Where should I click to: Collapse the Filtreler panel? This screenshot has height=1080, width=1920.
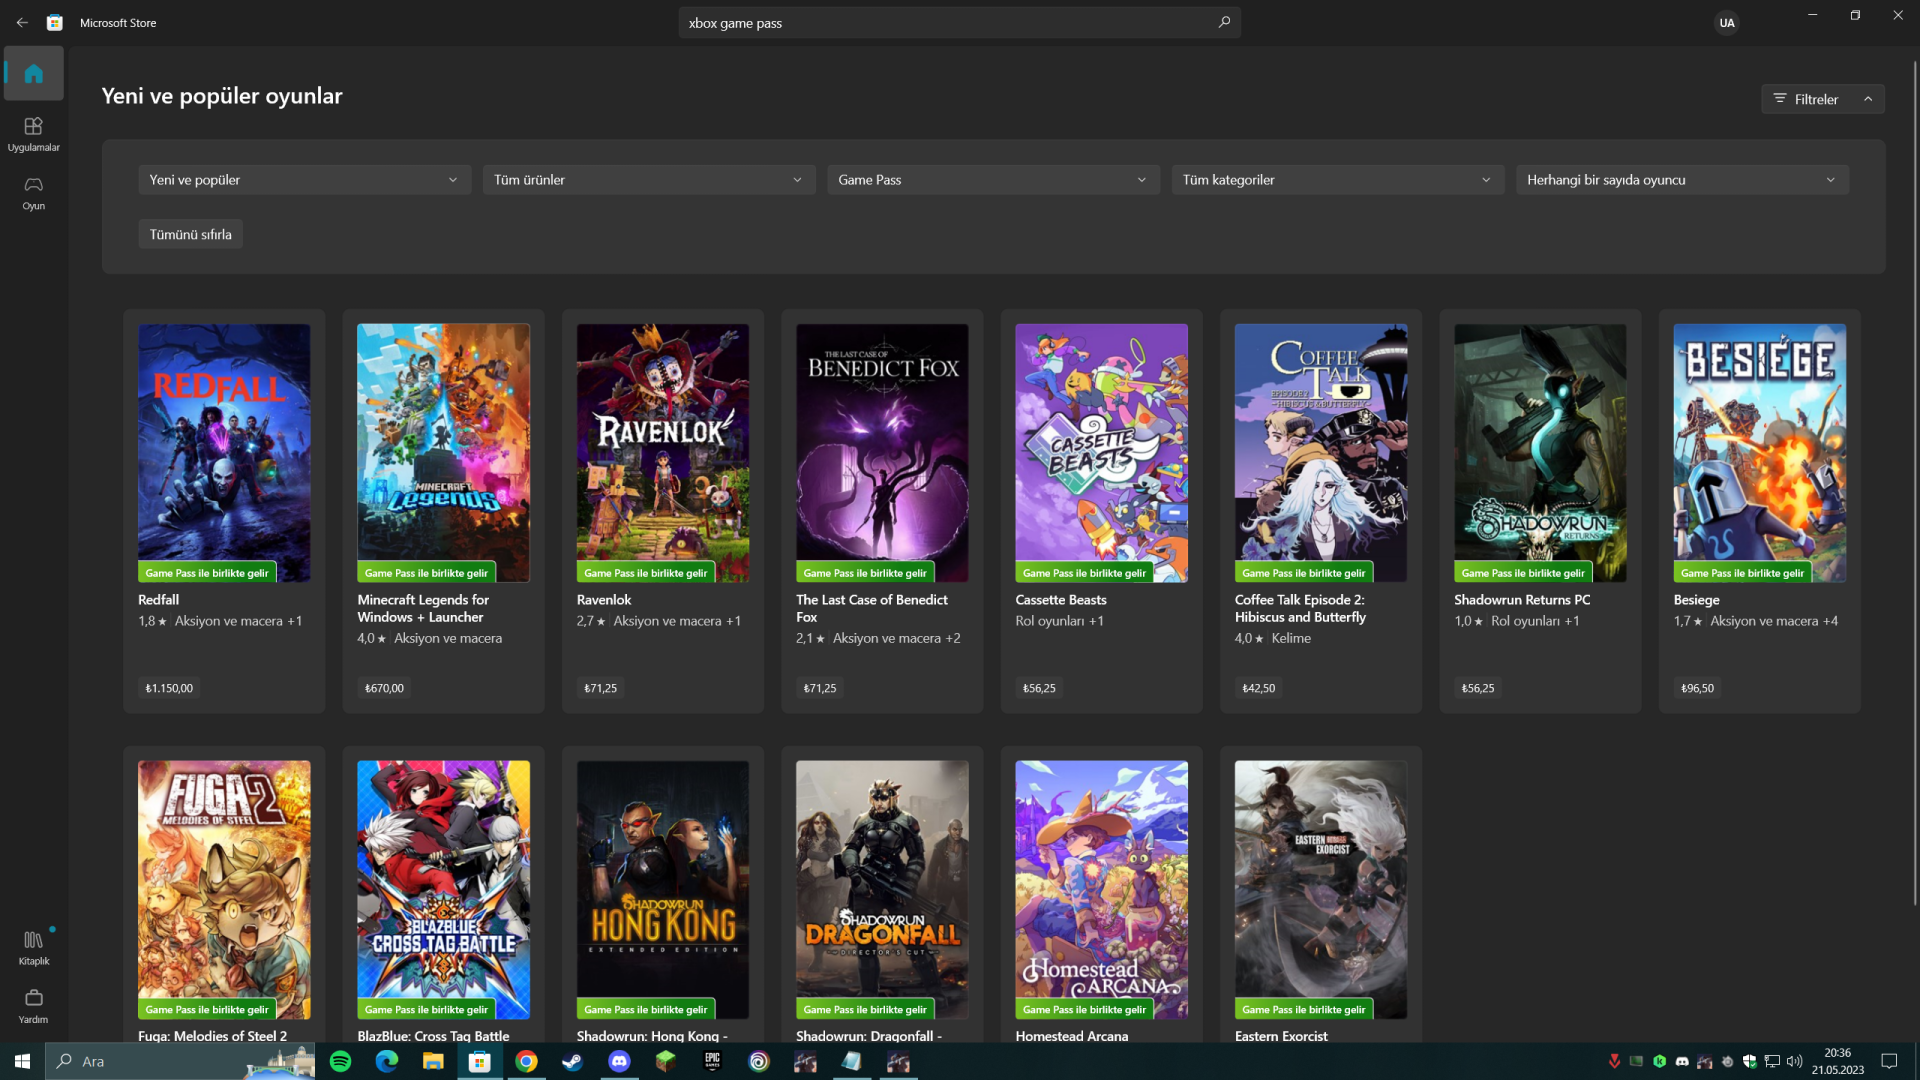click(x=1822, y=99)
